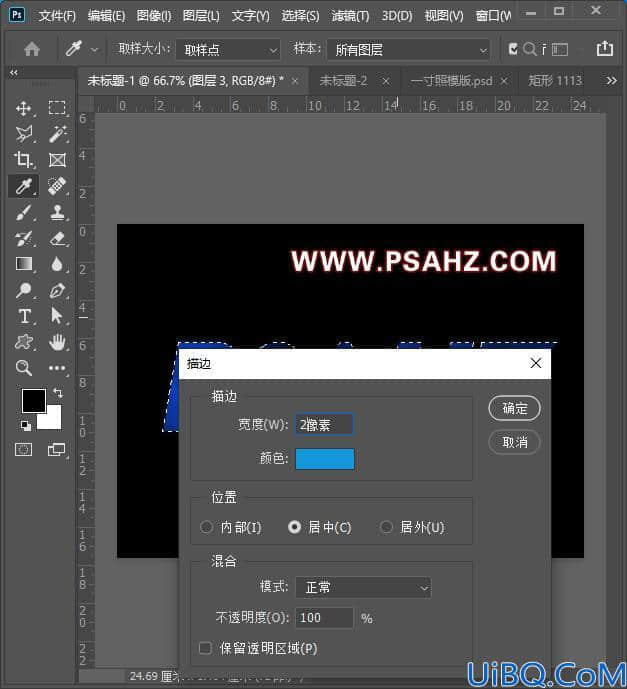Select the Inside (内部) position radio
627x689 pixels.
click(x=206, y=527)
